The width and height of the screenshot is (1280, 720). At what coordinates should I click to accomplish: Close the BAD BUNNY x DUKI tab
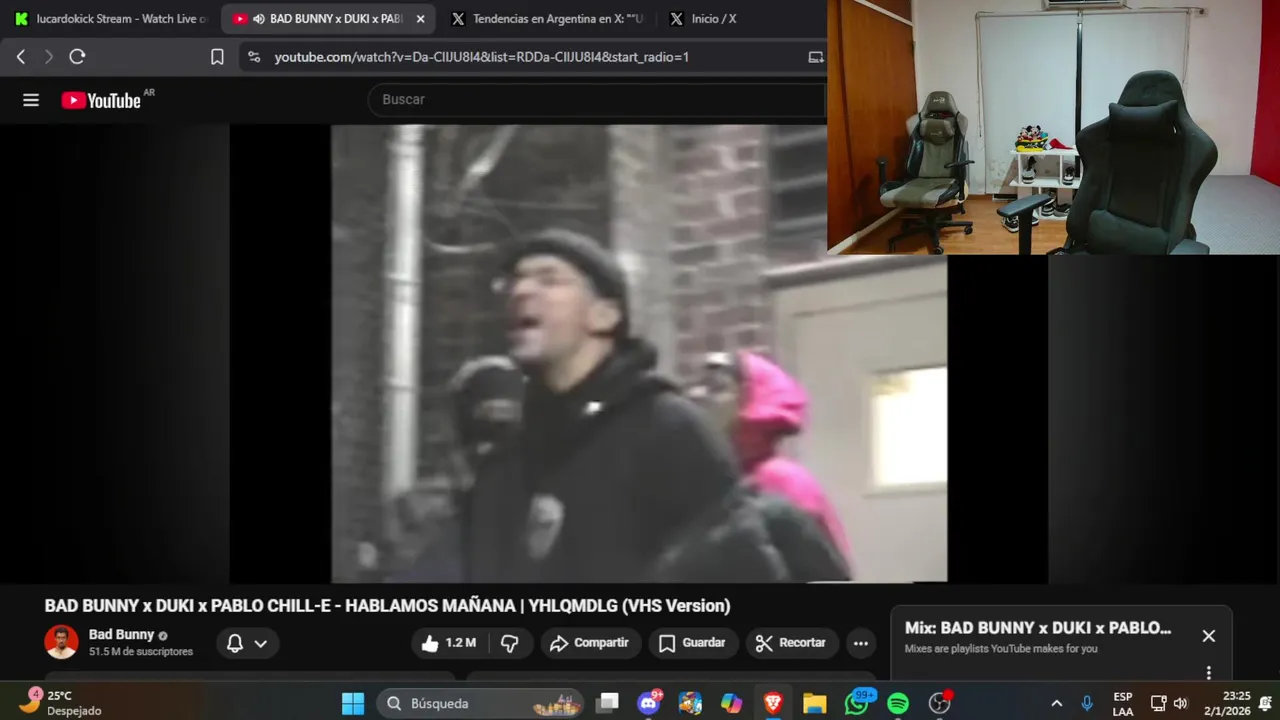click(x=420, y=19)
